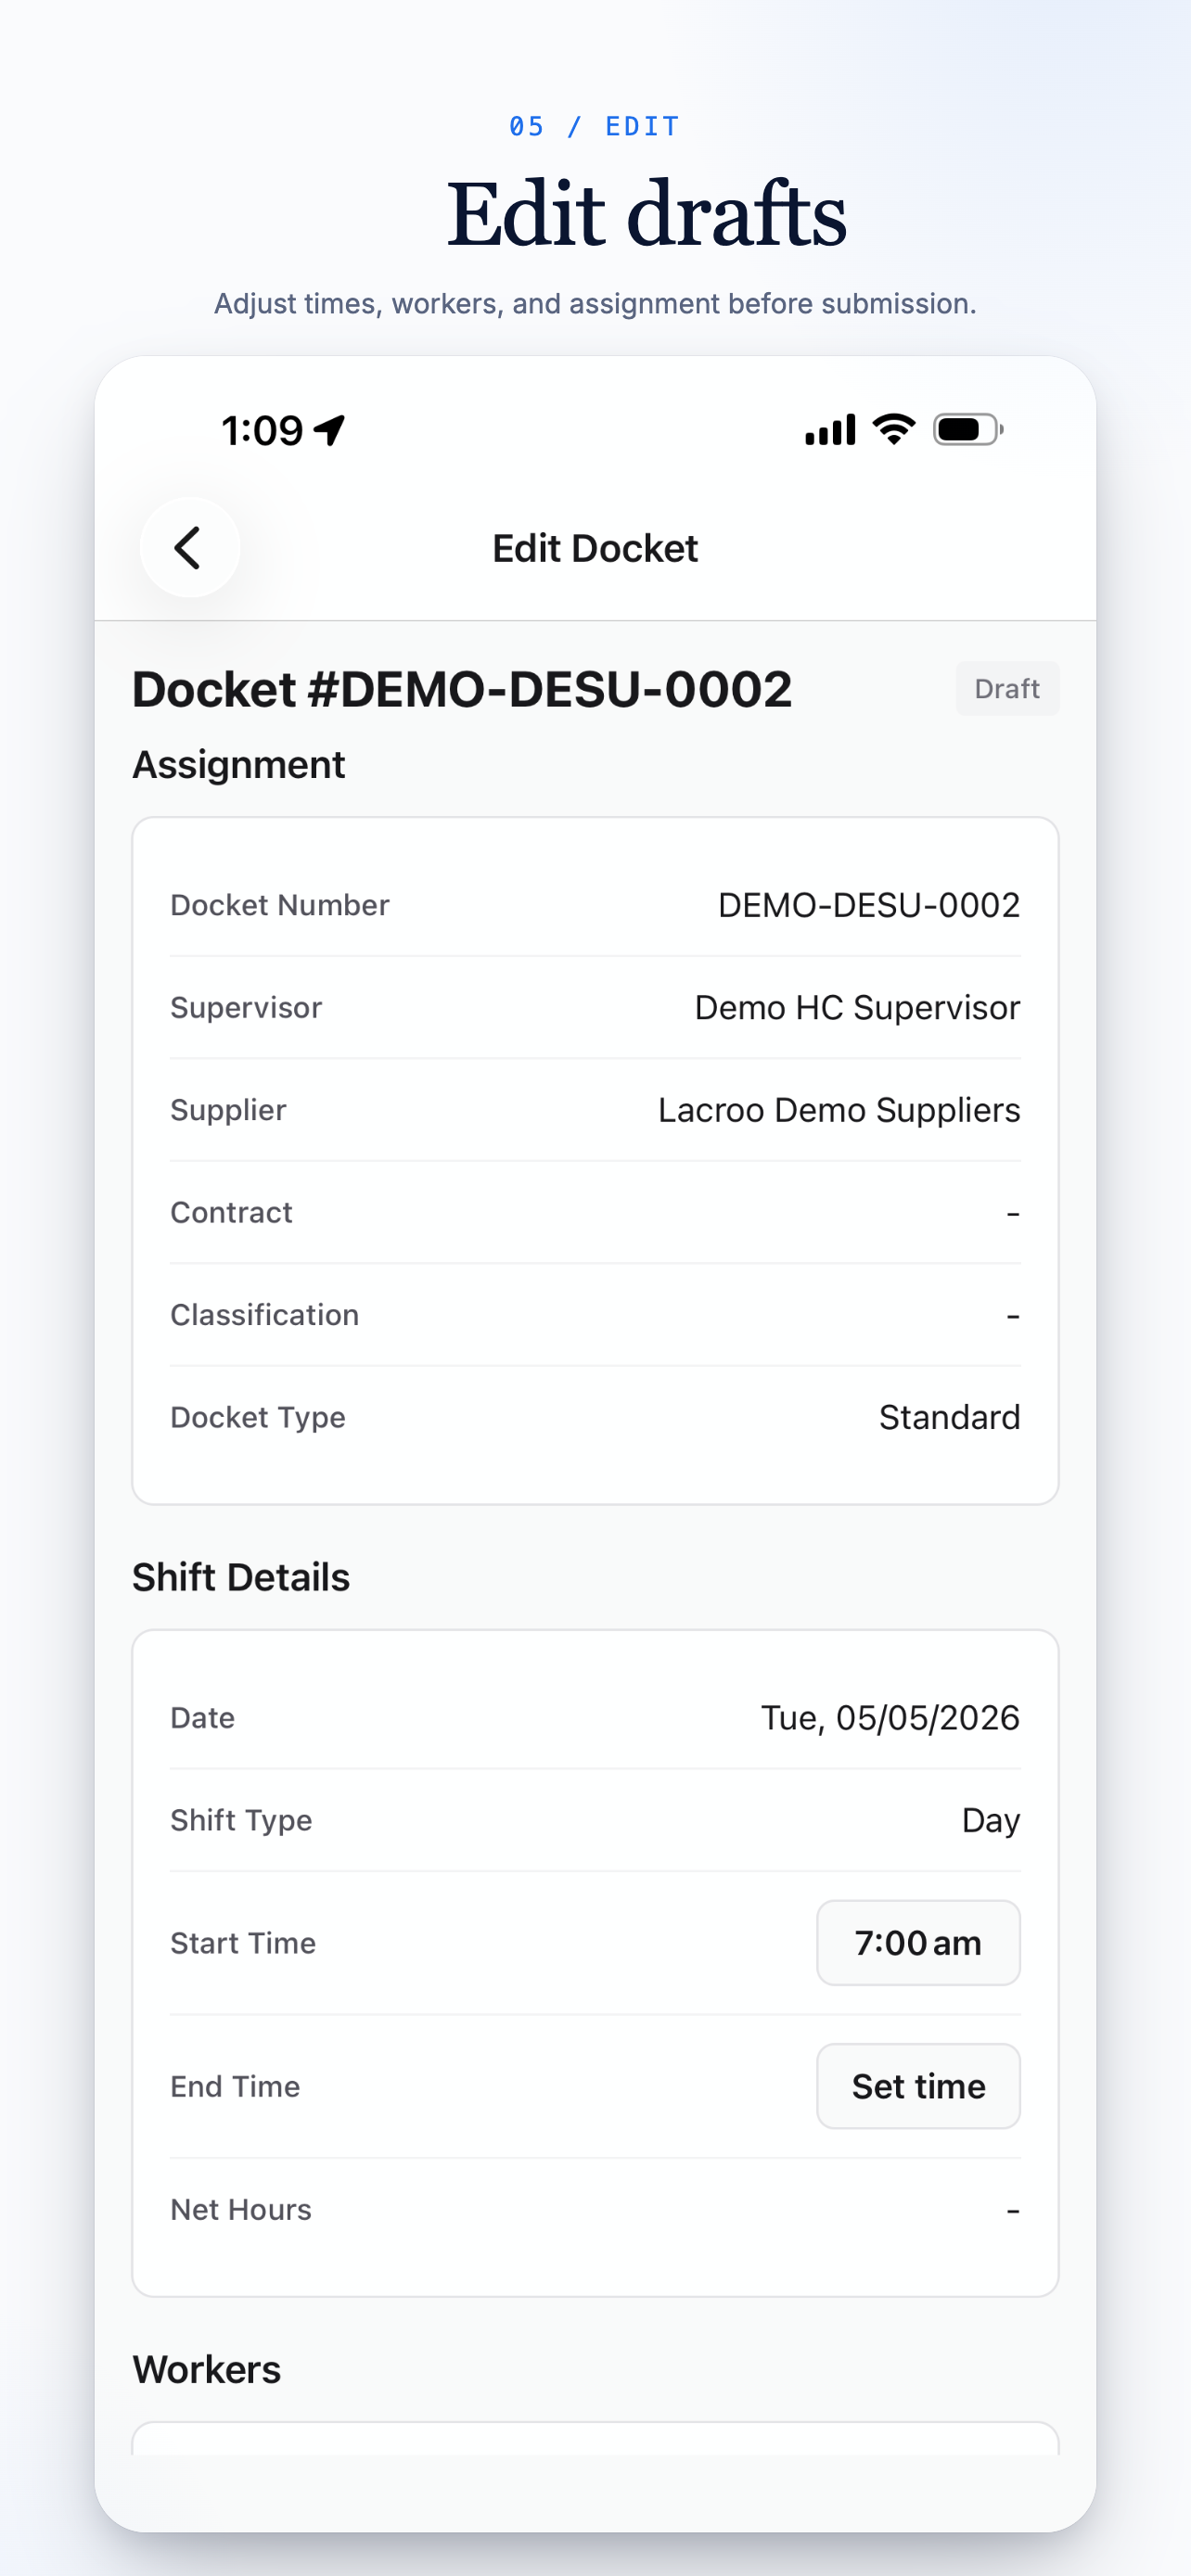Open the Start Time 7:00 am picker
1191x2576 pixels.
918,1942
